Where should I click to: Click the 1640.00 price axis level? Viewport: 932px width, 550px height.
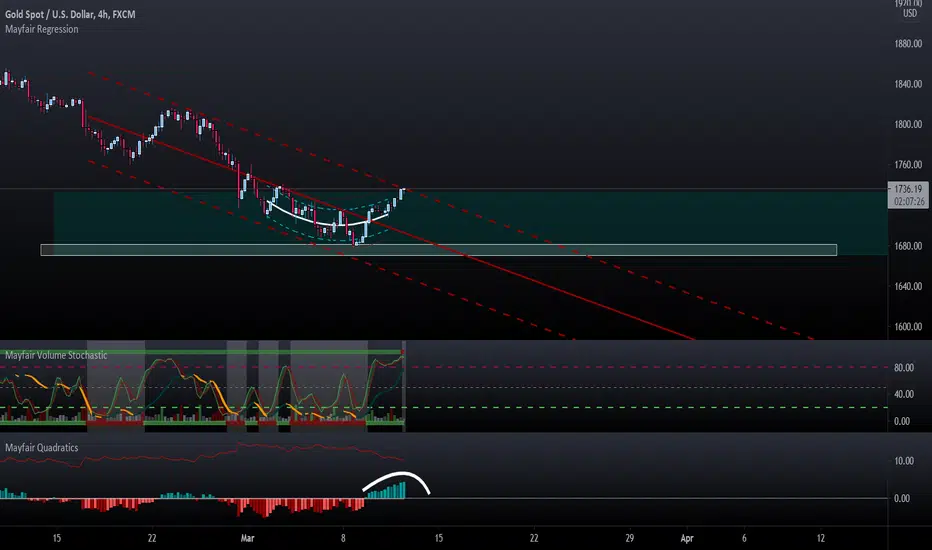coord(908,286)
